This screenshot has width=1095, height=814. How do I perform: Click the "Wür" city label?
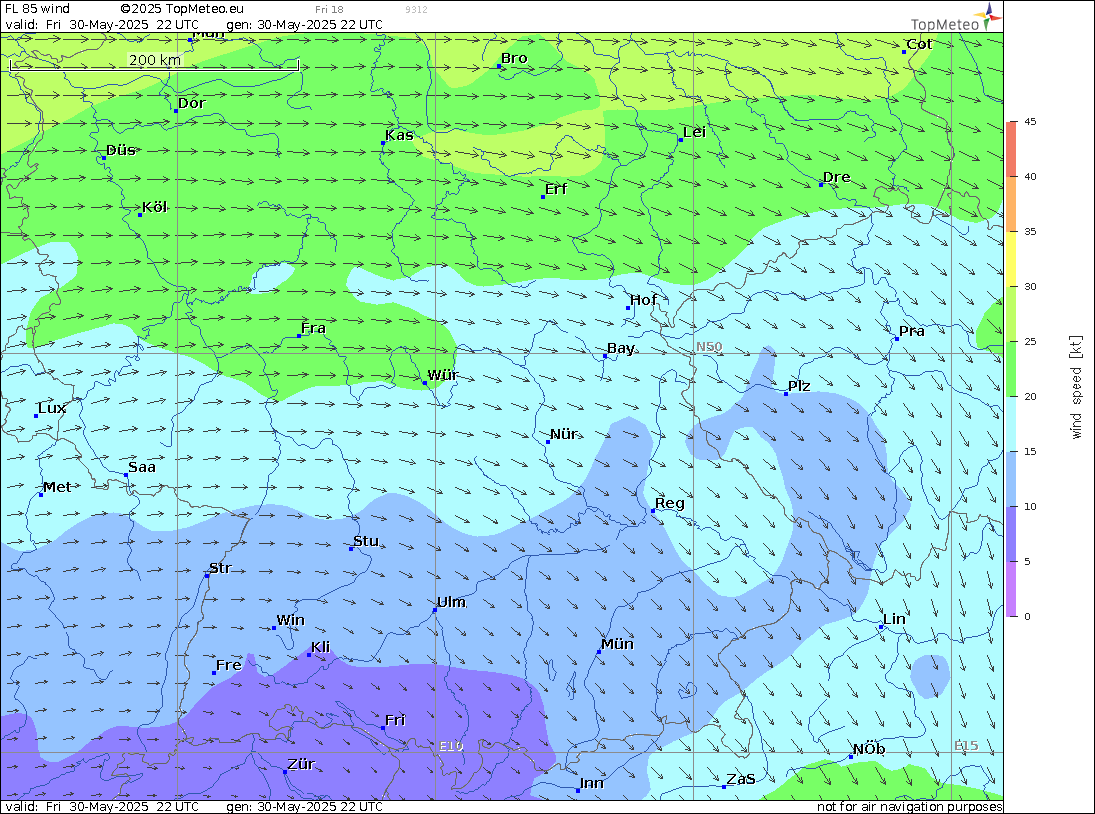[443, 375]
